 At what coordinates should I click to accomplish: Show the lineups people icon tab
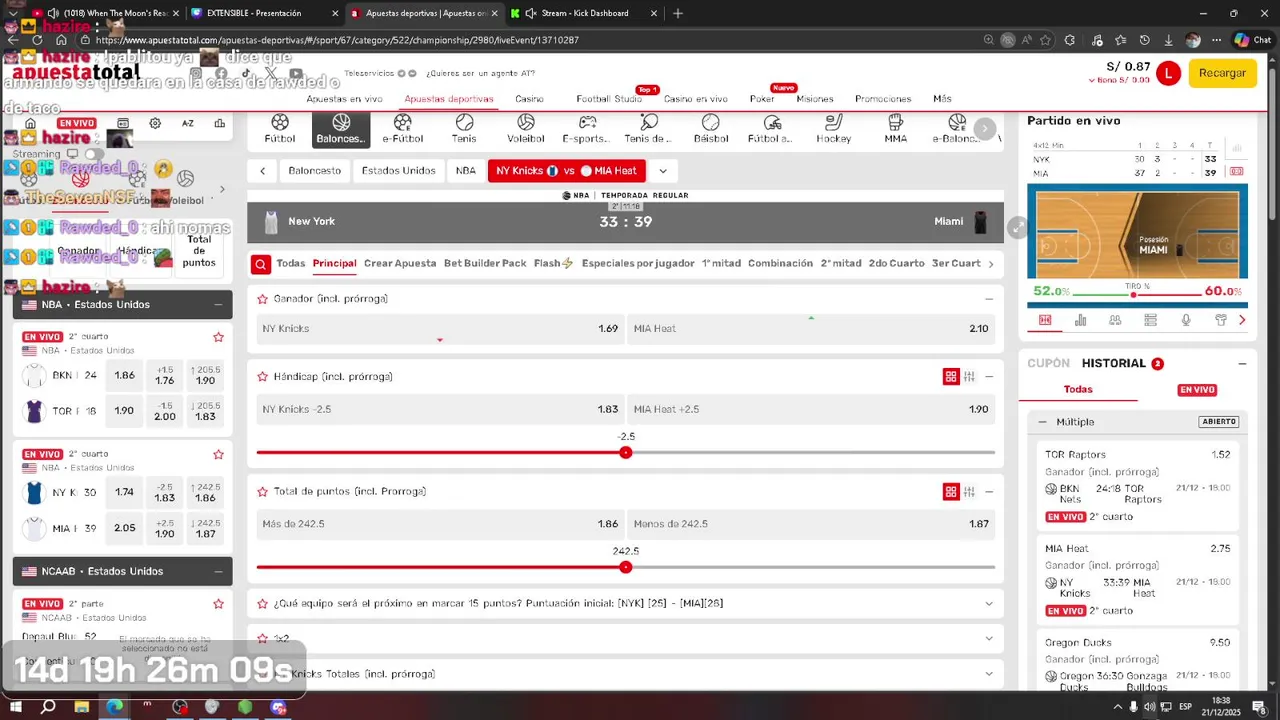(x=1115, y=320)
